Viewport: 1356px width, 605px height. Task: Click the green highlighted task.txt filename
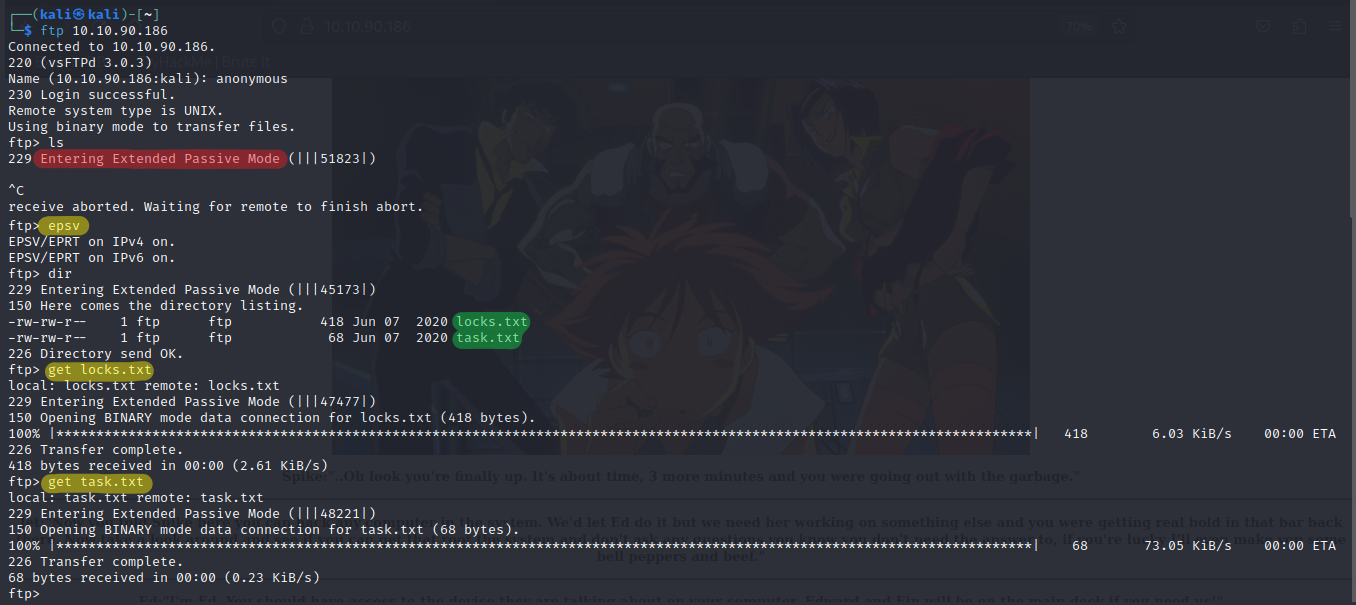pyautogui.click(x=487, y=338)
